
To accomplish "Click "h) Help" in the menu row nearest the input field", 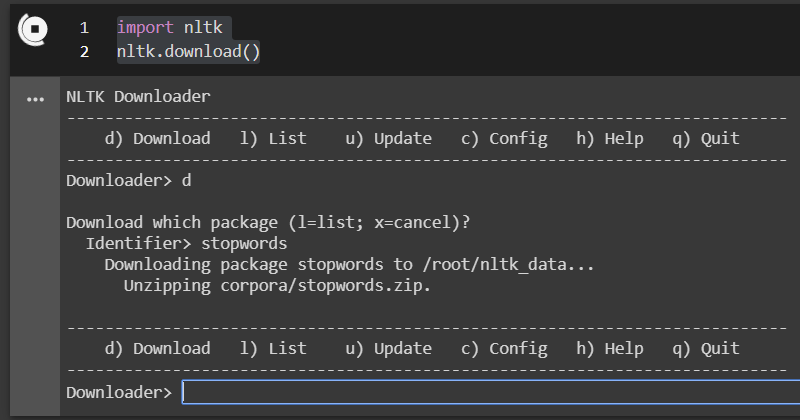I will tap(610, 348).
